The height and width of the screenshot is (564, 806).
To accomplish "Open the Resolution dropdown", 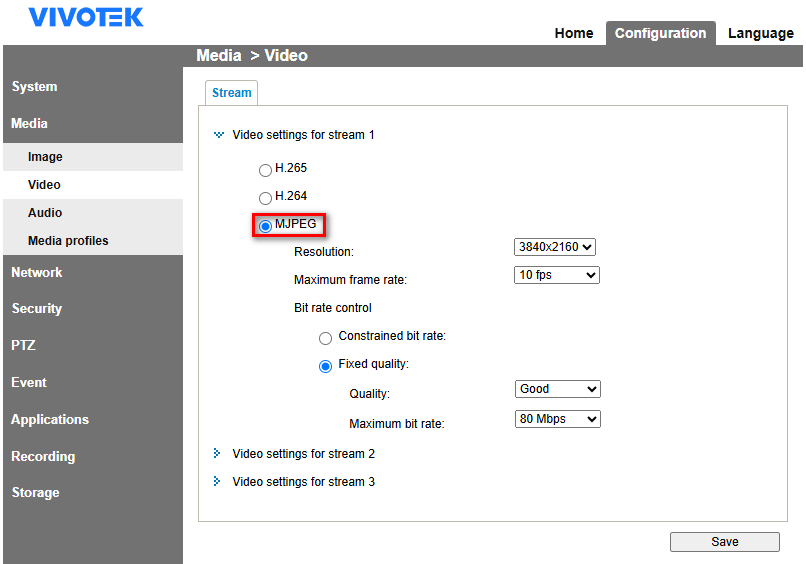I will click(x=555, y=247).
